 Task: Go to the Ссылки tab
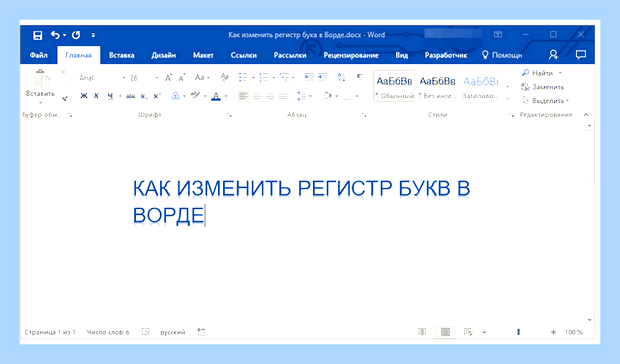244,55
